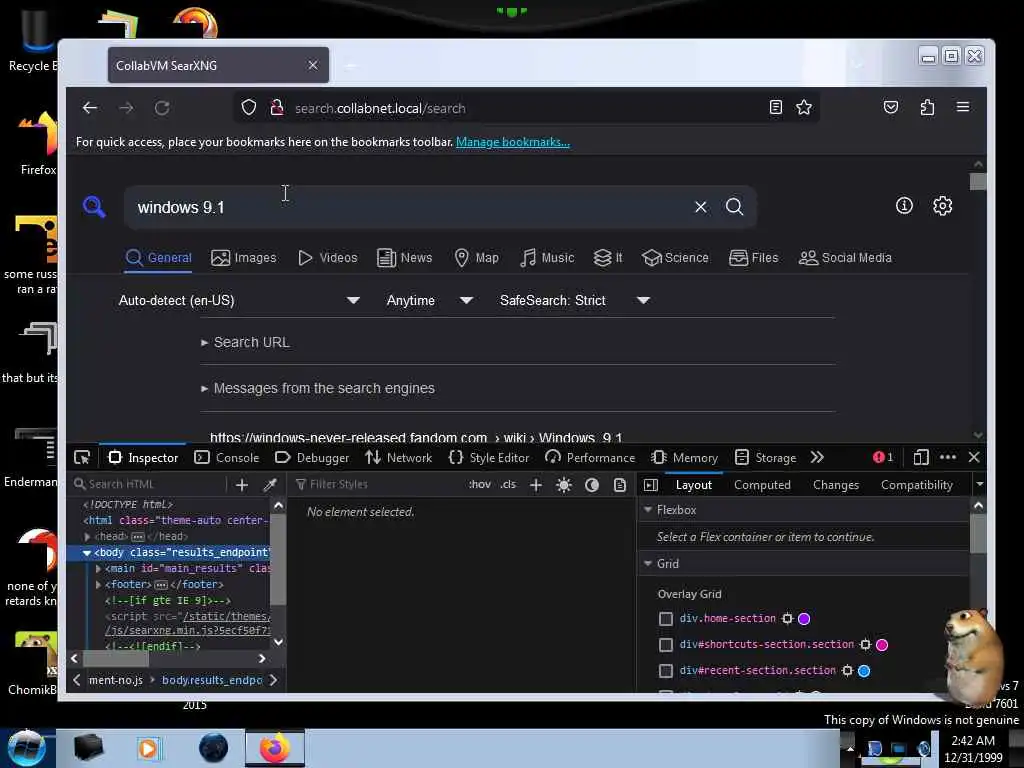Enable overlay grid for div.home-section
The width and height of the screenshot is (1024, 768).
665,618
